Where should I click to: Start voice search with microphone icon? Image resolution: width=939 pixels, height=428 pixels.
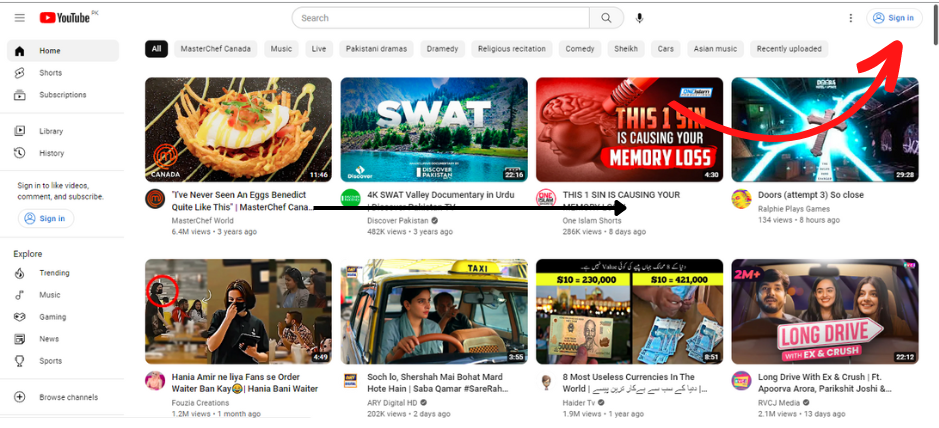point(640,18)
